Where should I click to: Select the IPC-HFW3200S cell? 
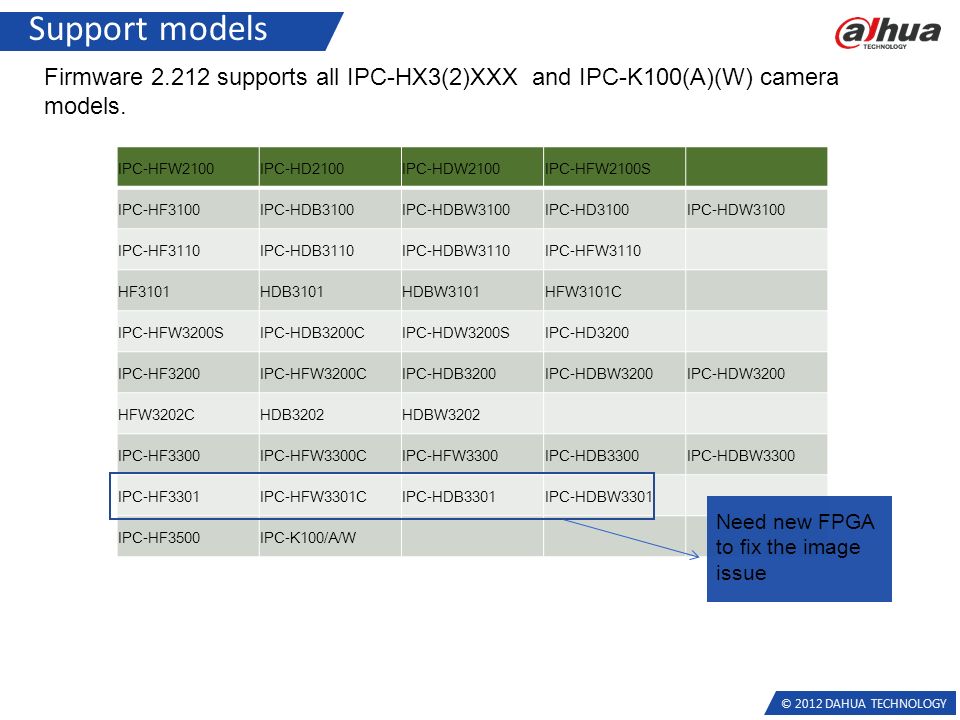click(188, 332)
